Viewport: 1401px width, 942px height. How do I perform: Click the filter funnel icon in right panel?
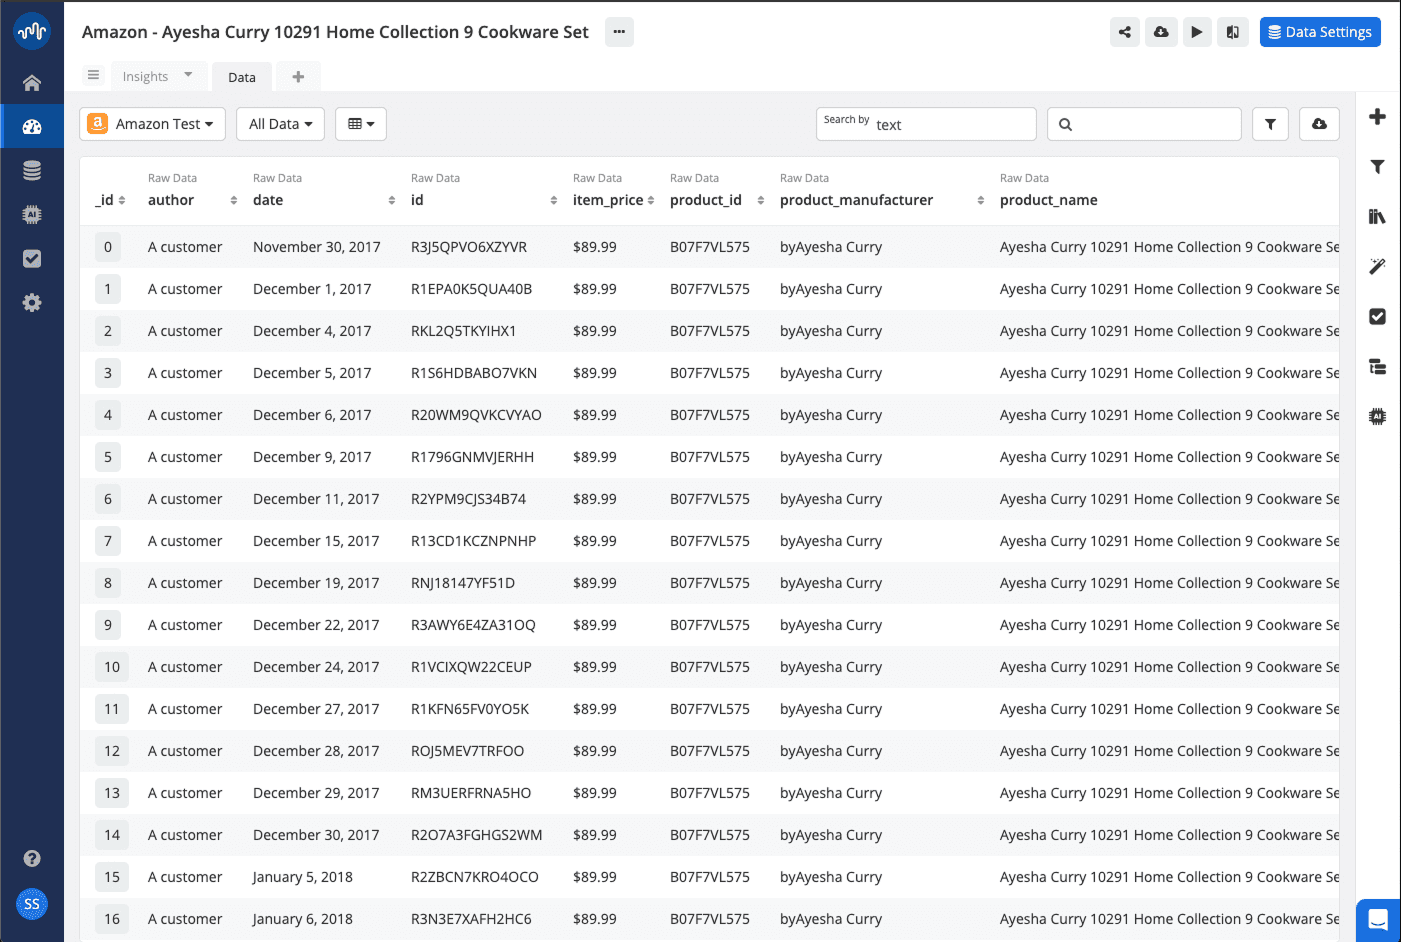click(x=1377, y=167)
